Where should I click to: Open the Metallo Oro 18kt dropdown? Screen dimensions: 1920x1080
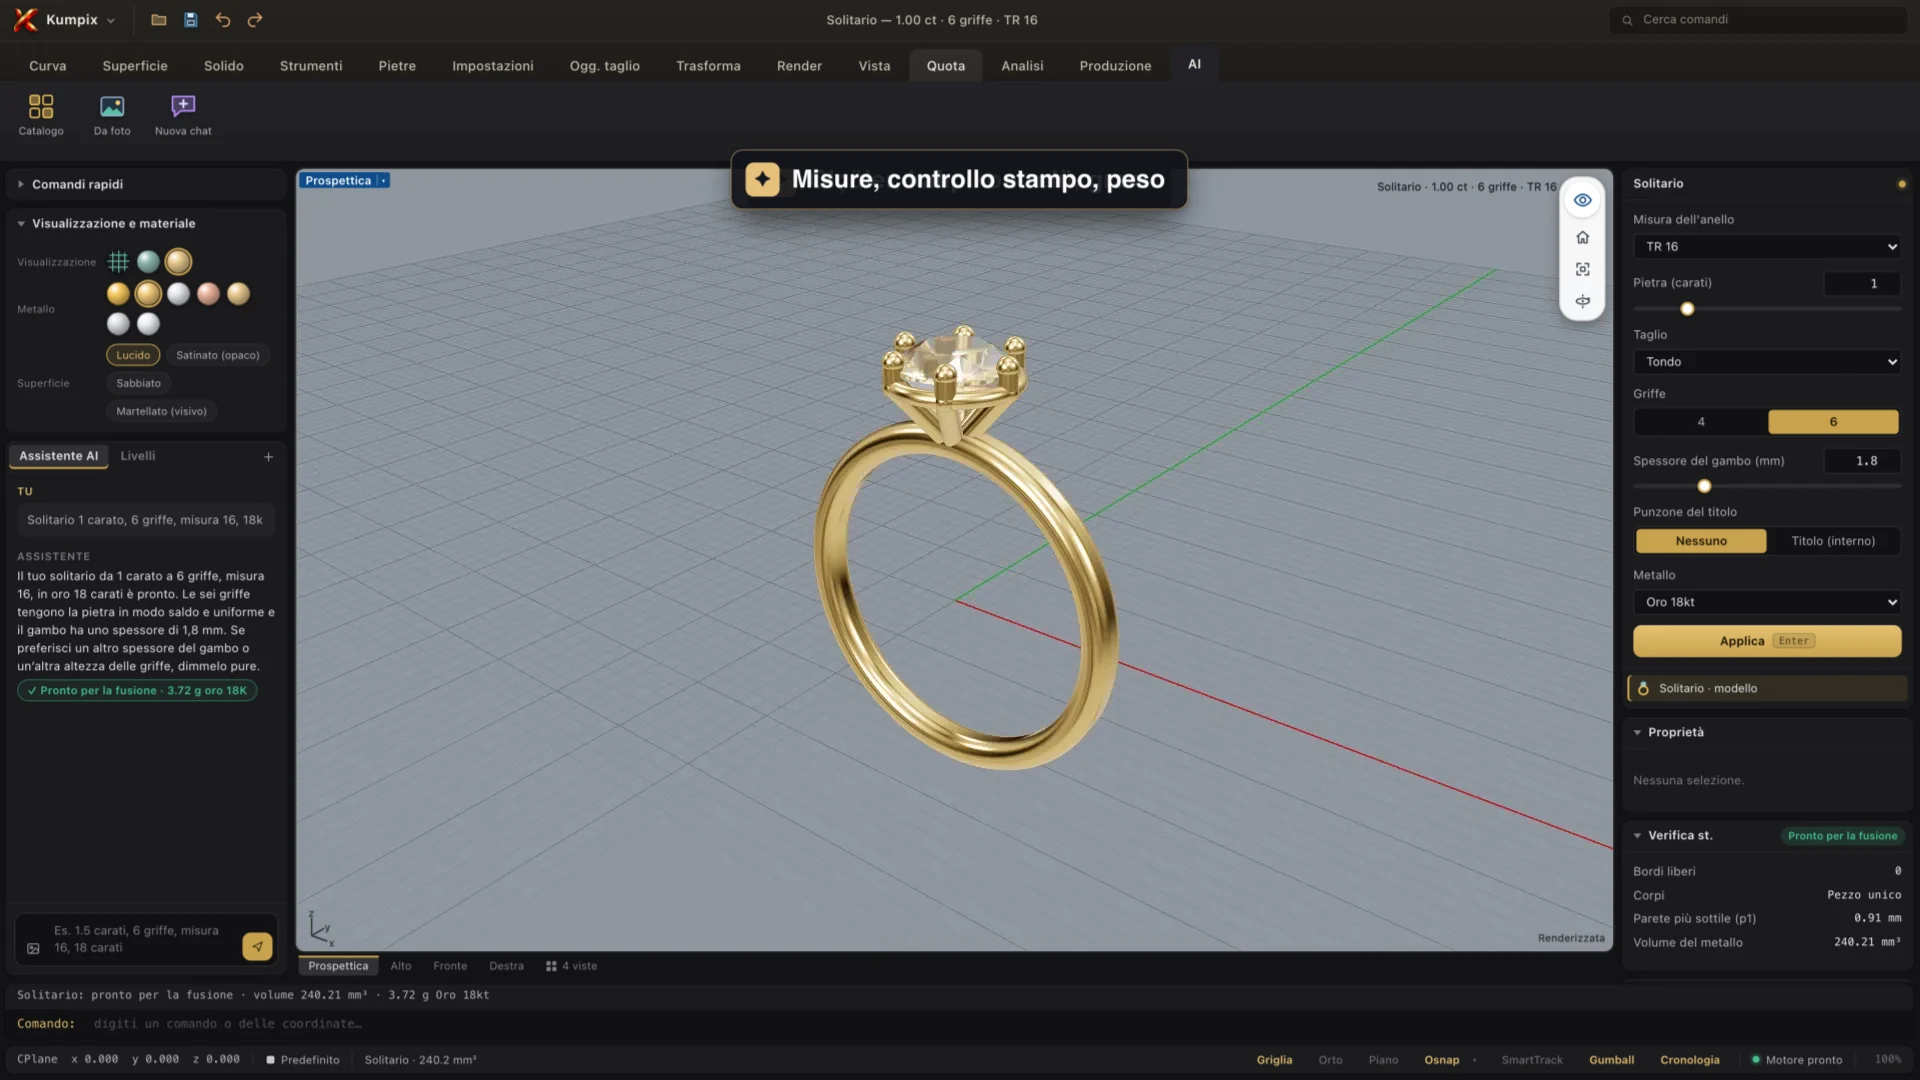click(x=1767, y=602)
